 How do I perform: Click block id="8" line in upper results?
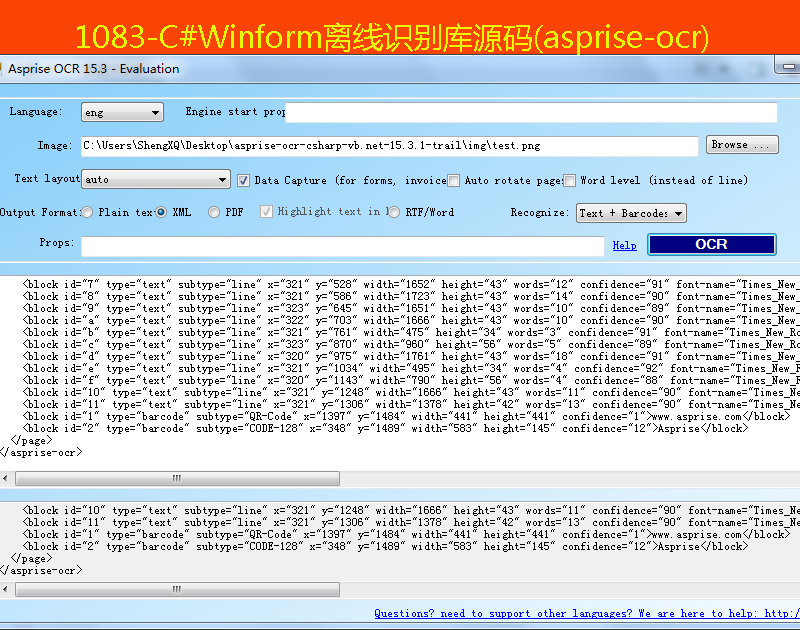(x=411, y=297)
